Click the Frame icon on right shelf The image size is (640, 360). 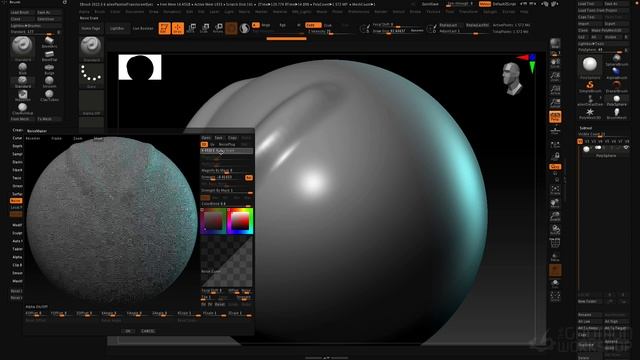pos(555,190)
